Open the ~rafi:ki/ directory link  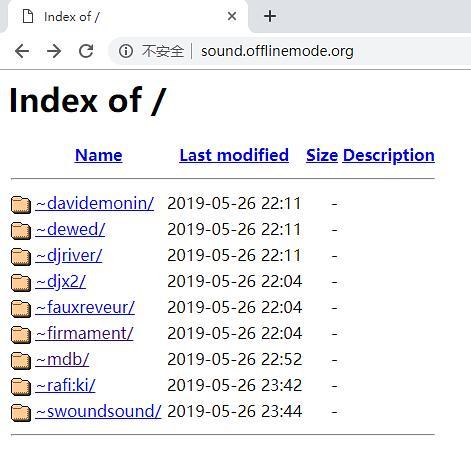click(65, 385)
